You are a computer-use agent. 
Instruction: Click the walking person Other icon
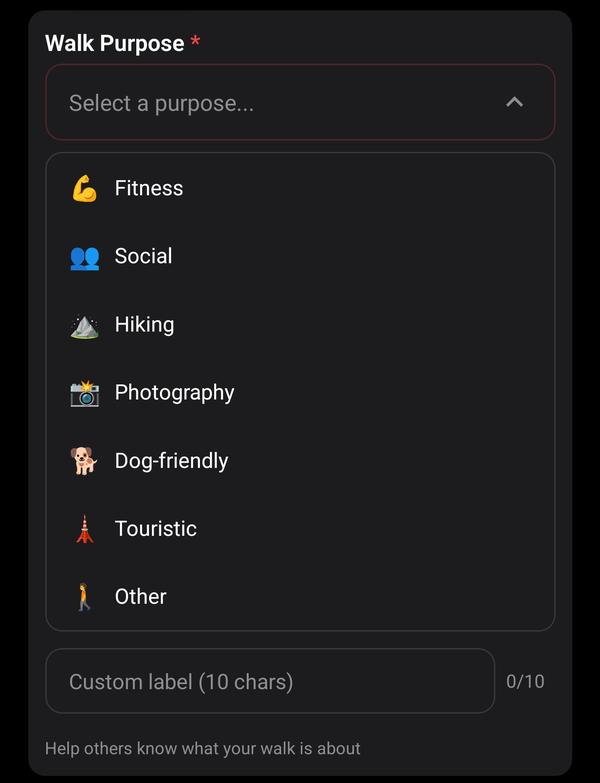(84, 597)
